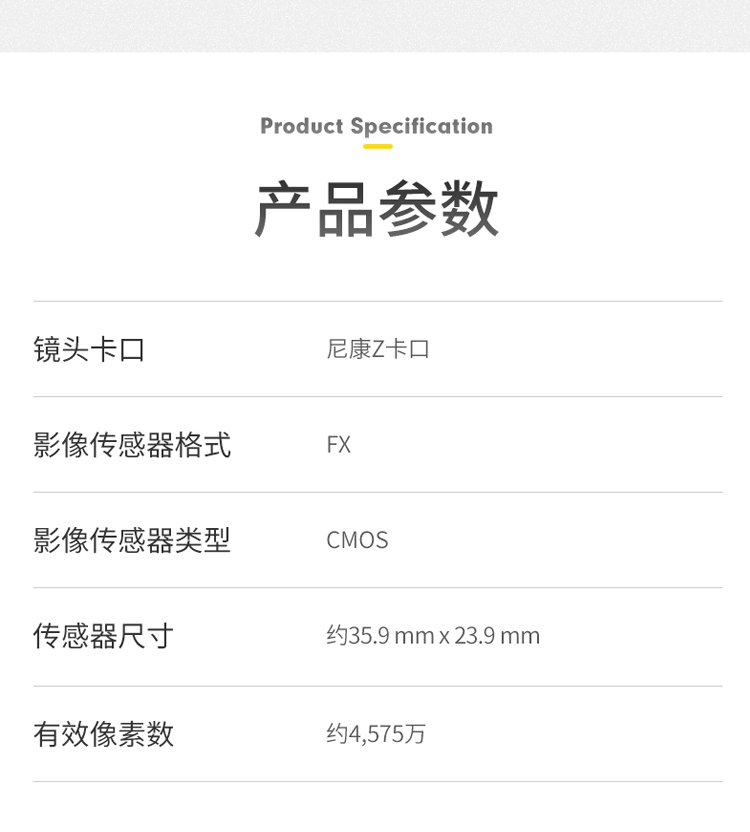
Task: Click the divider line above 镜头卡口 row
Action: [x=378, y=301]
